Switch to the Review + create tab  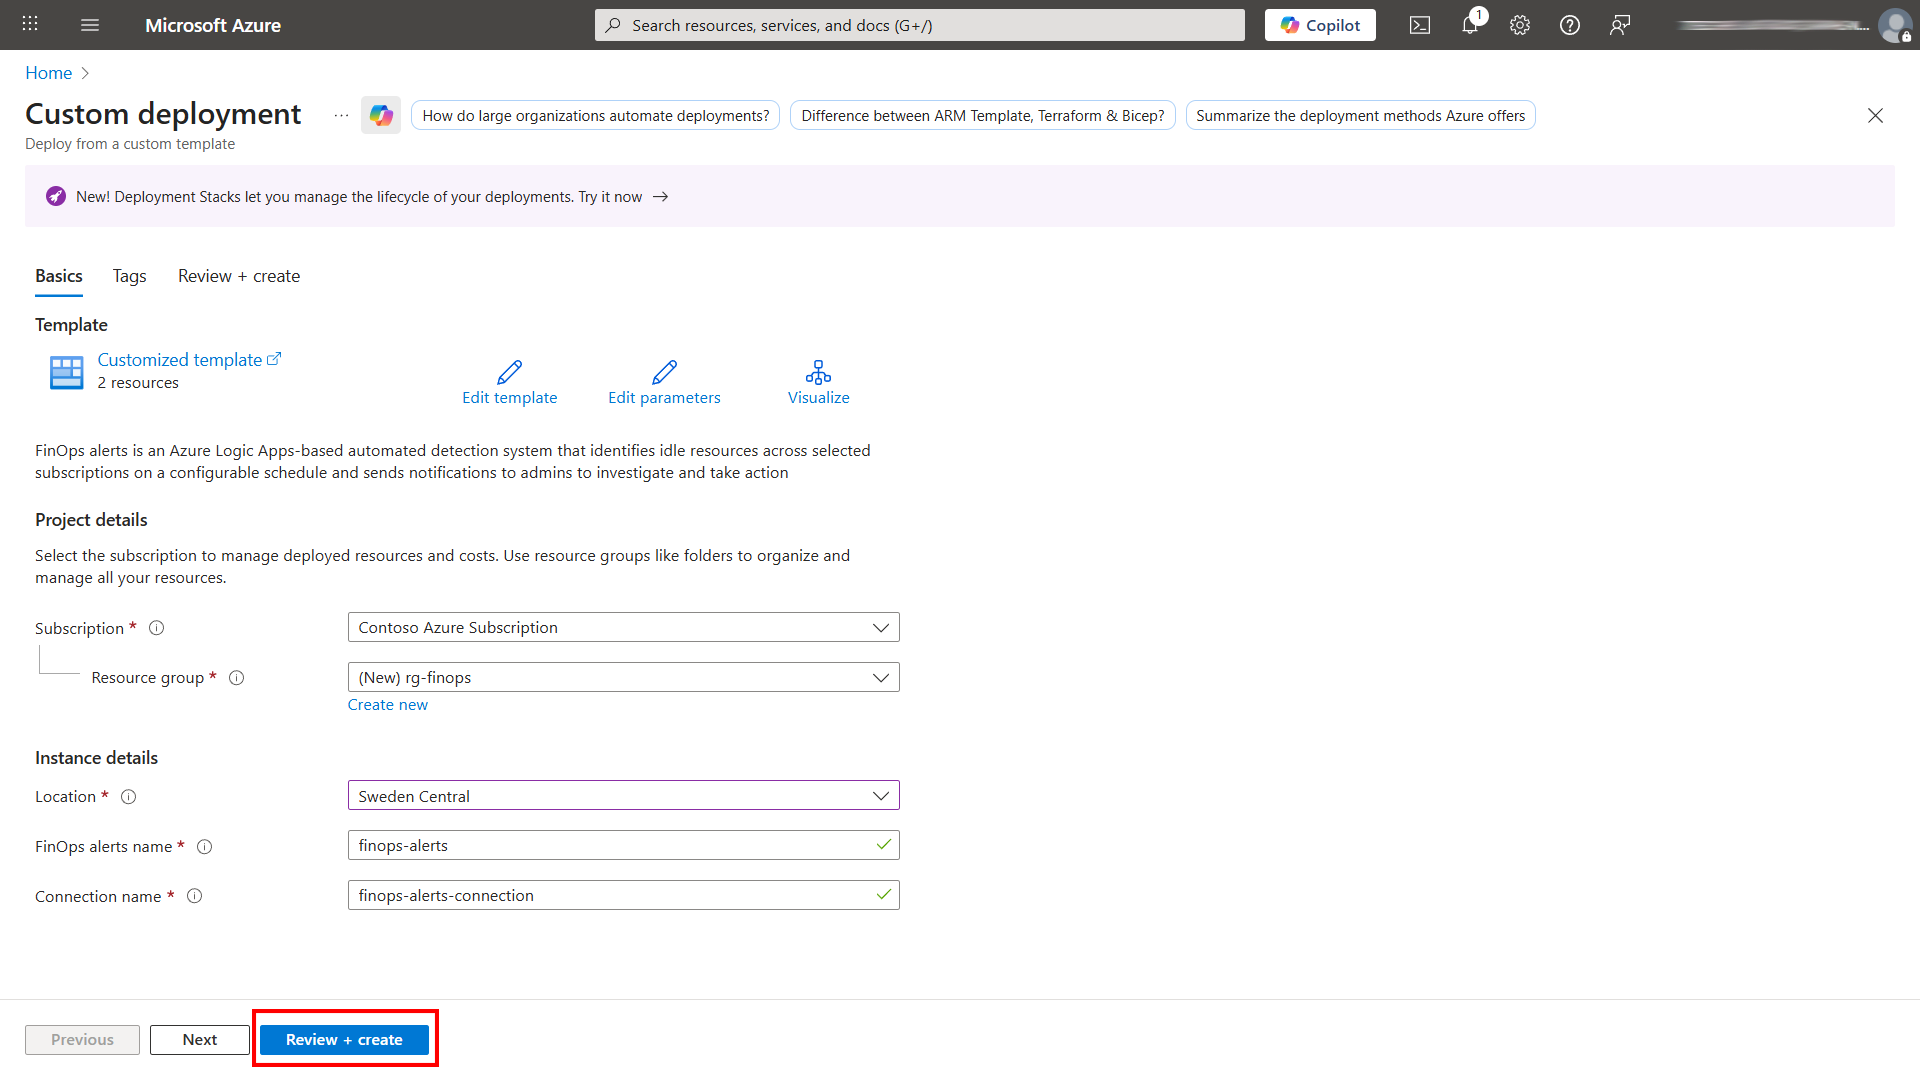238,276
